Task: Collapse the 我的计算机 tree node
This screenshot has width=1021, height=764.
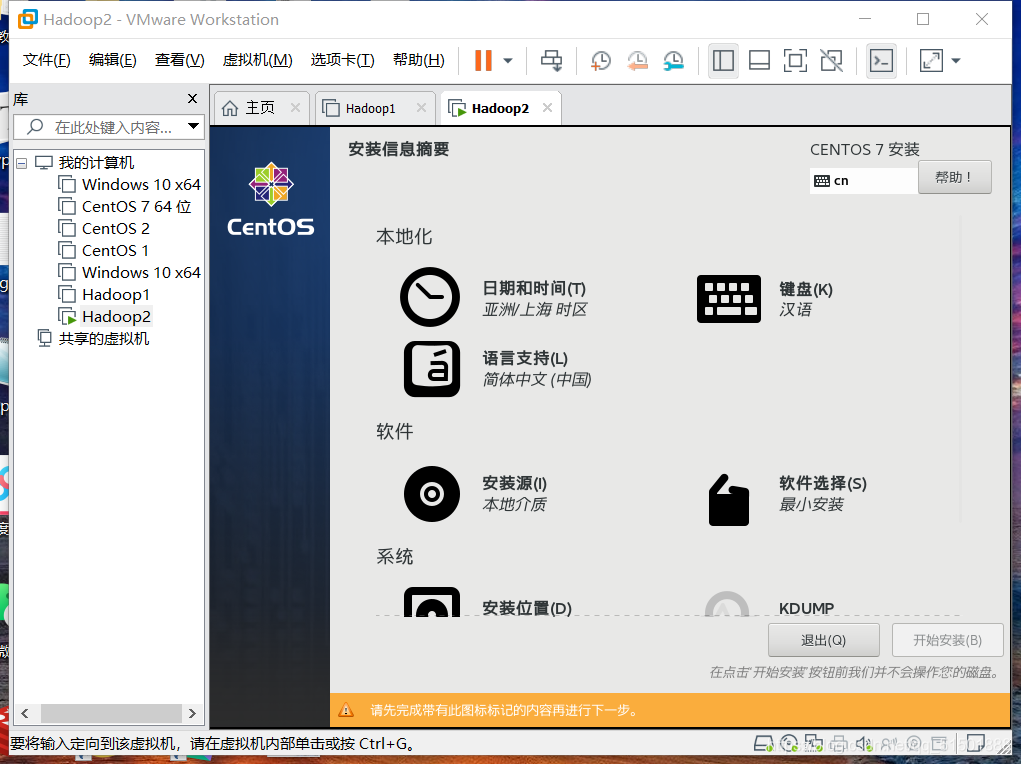Action: 21,163
